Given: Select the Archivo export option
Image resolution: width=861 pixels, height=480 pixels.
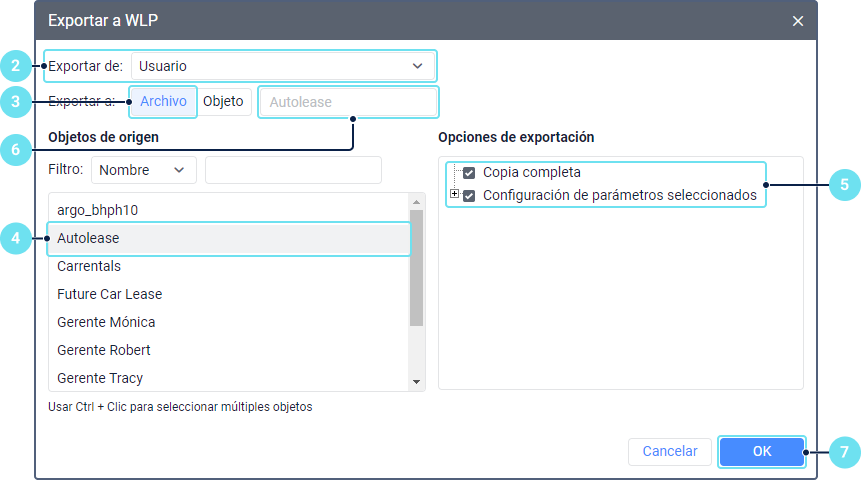Looking at the screenshot, I should pyautogui.click(x=163, y=101).
